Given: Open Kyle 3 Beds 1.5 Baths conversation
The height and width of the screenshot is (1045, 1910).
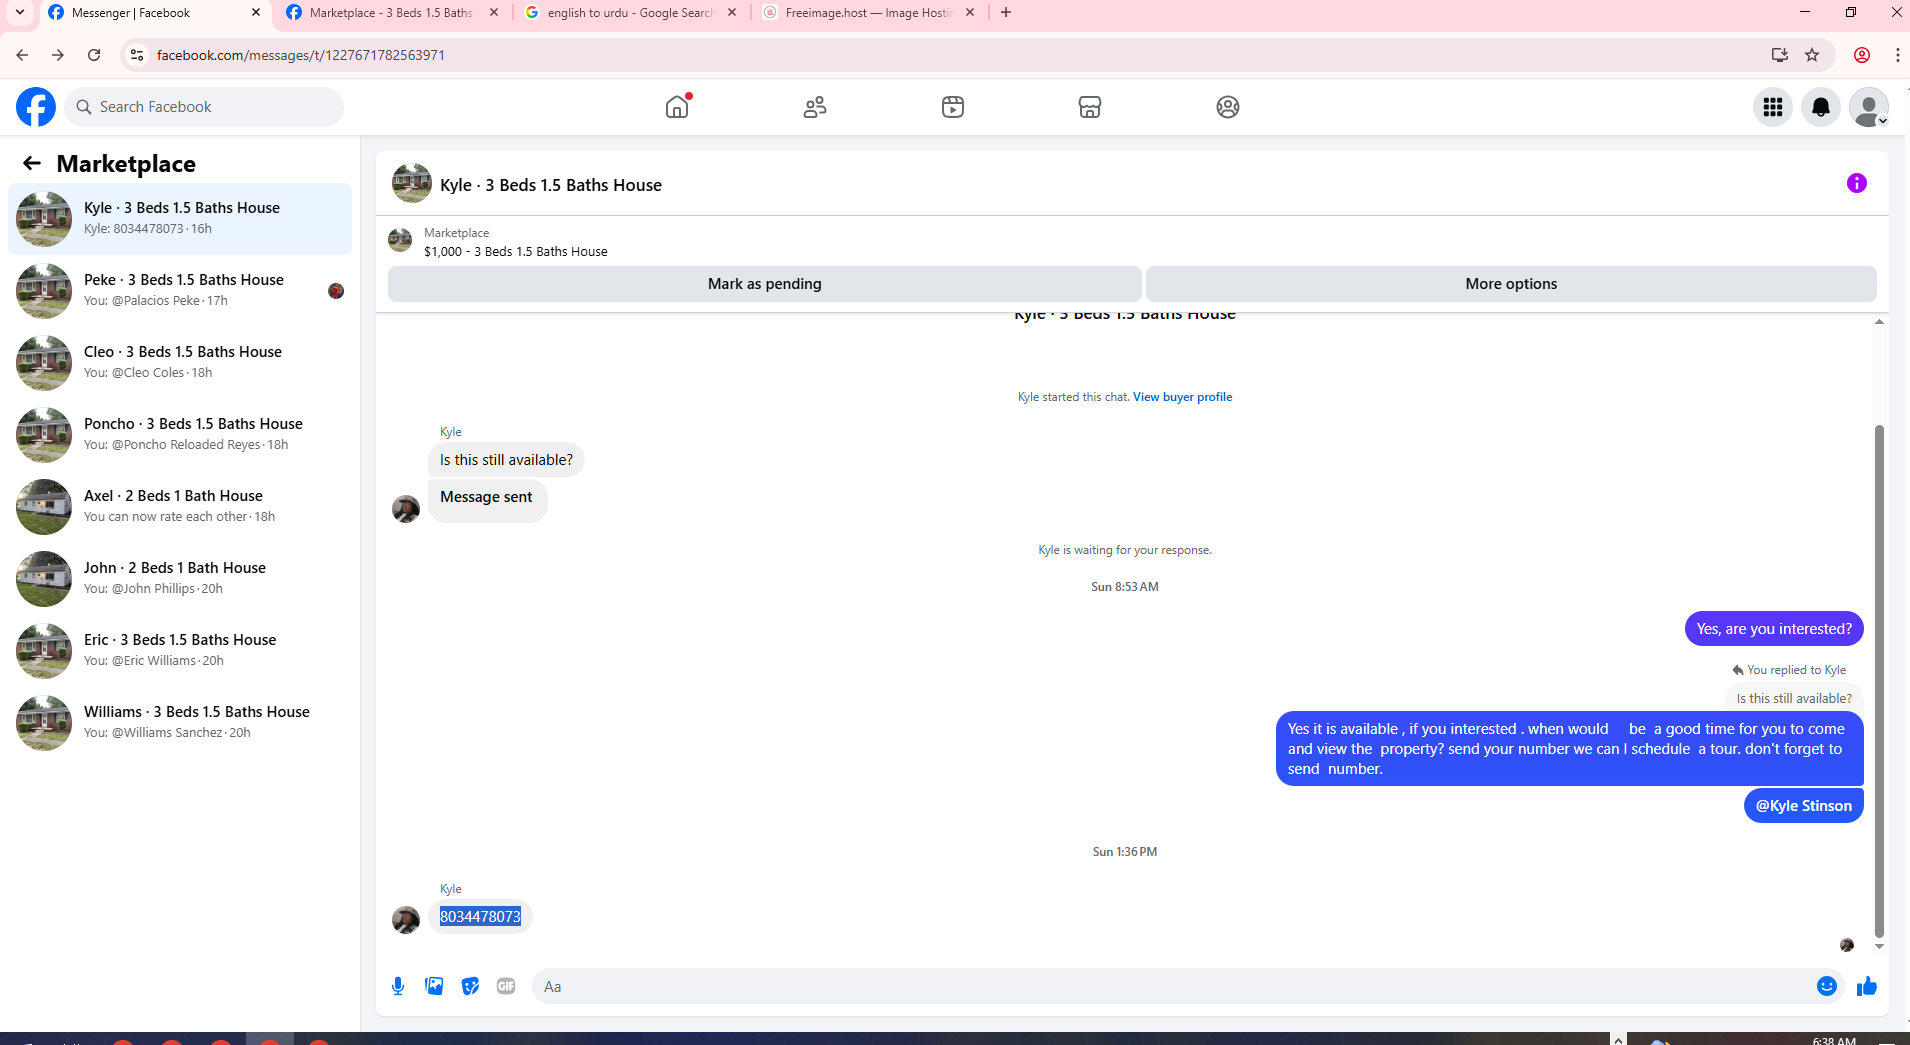Looking at the screenshot, I should coord(180,218).
